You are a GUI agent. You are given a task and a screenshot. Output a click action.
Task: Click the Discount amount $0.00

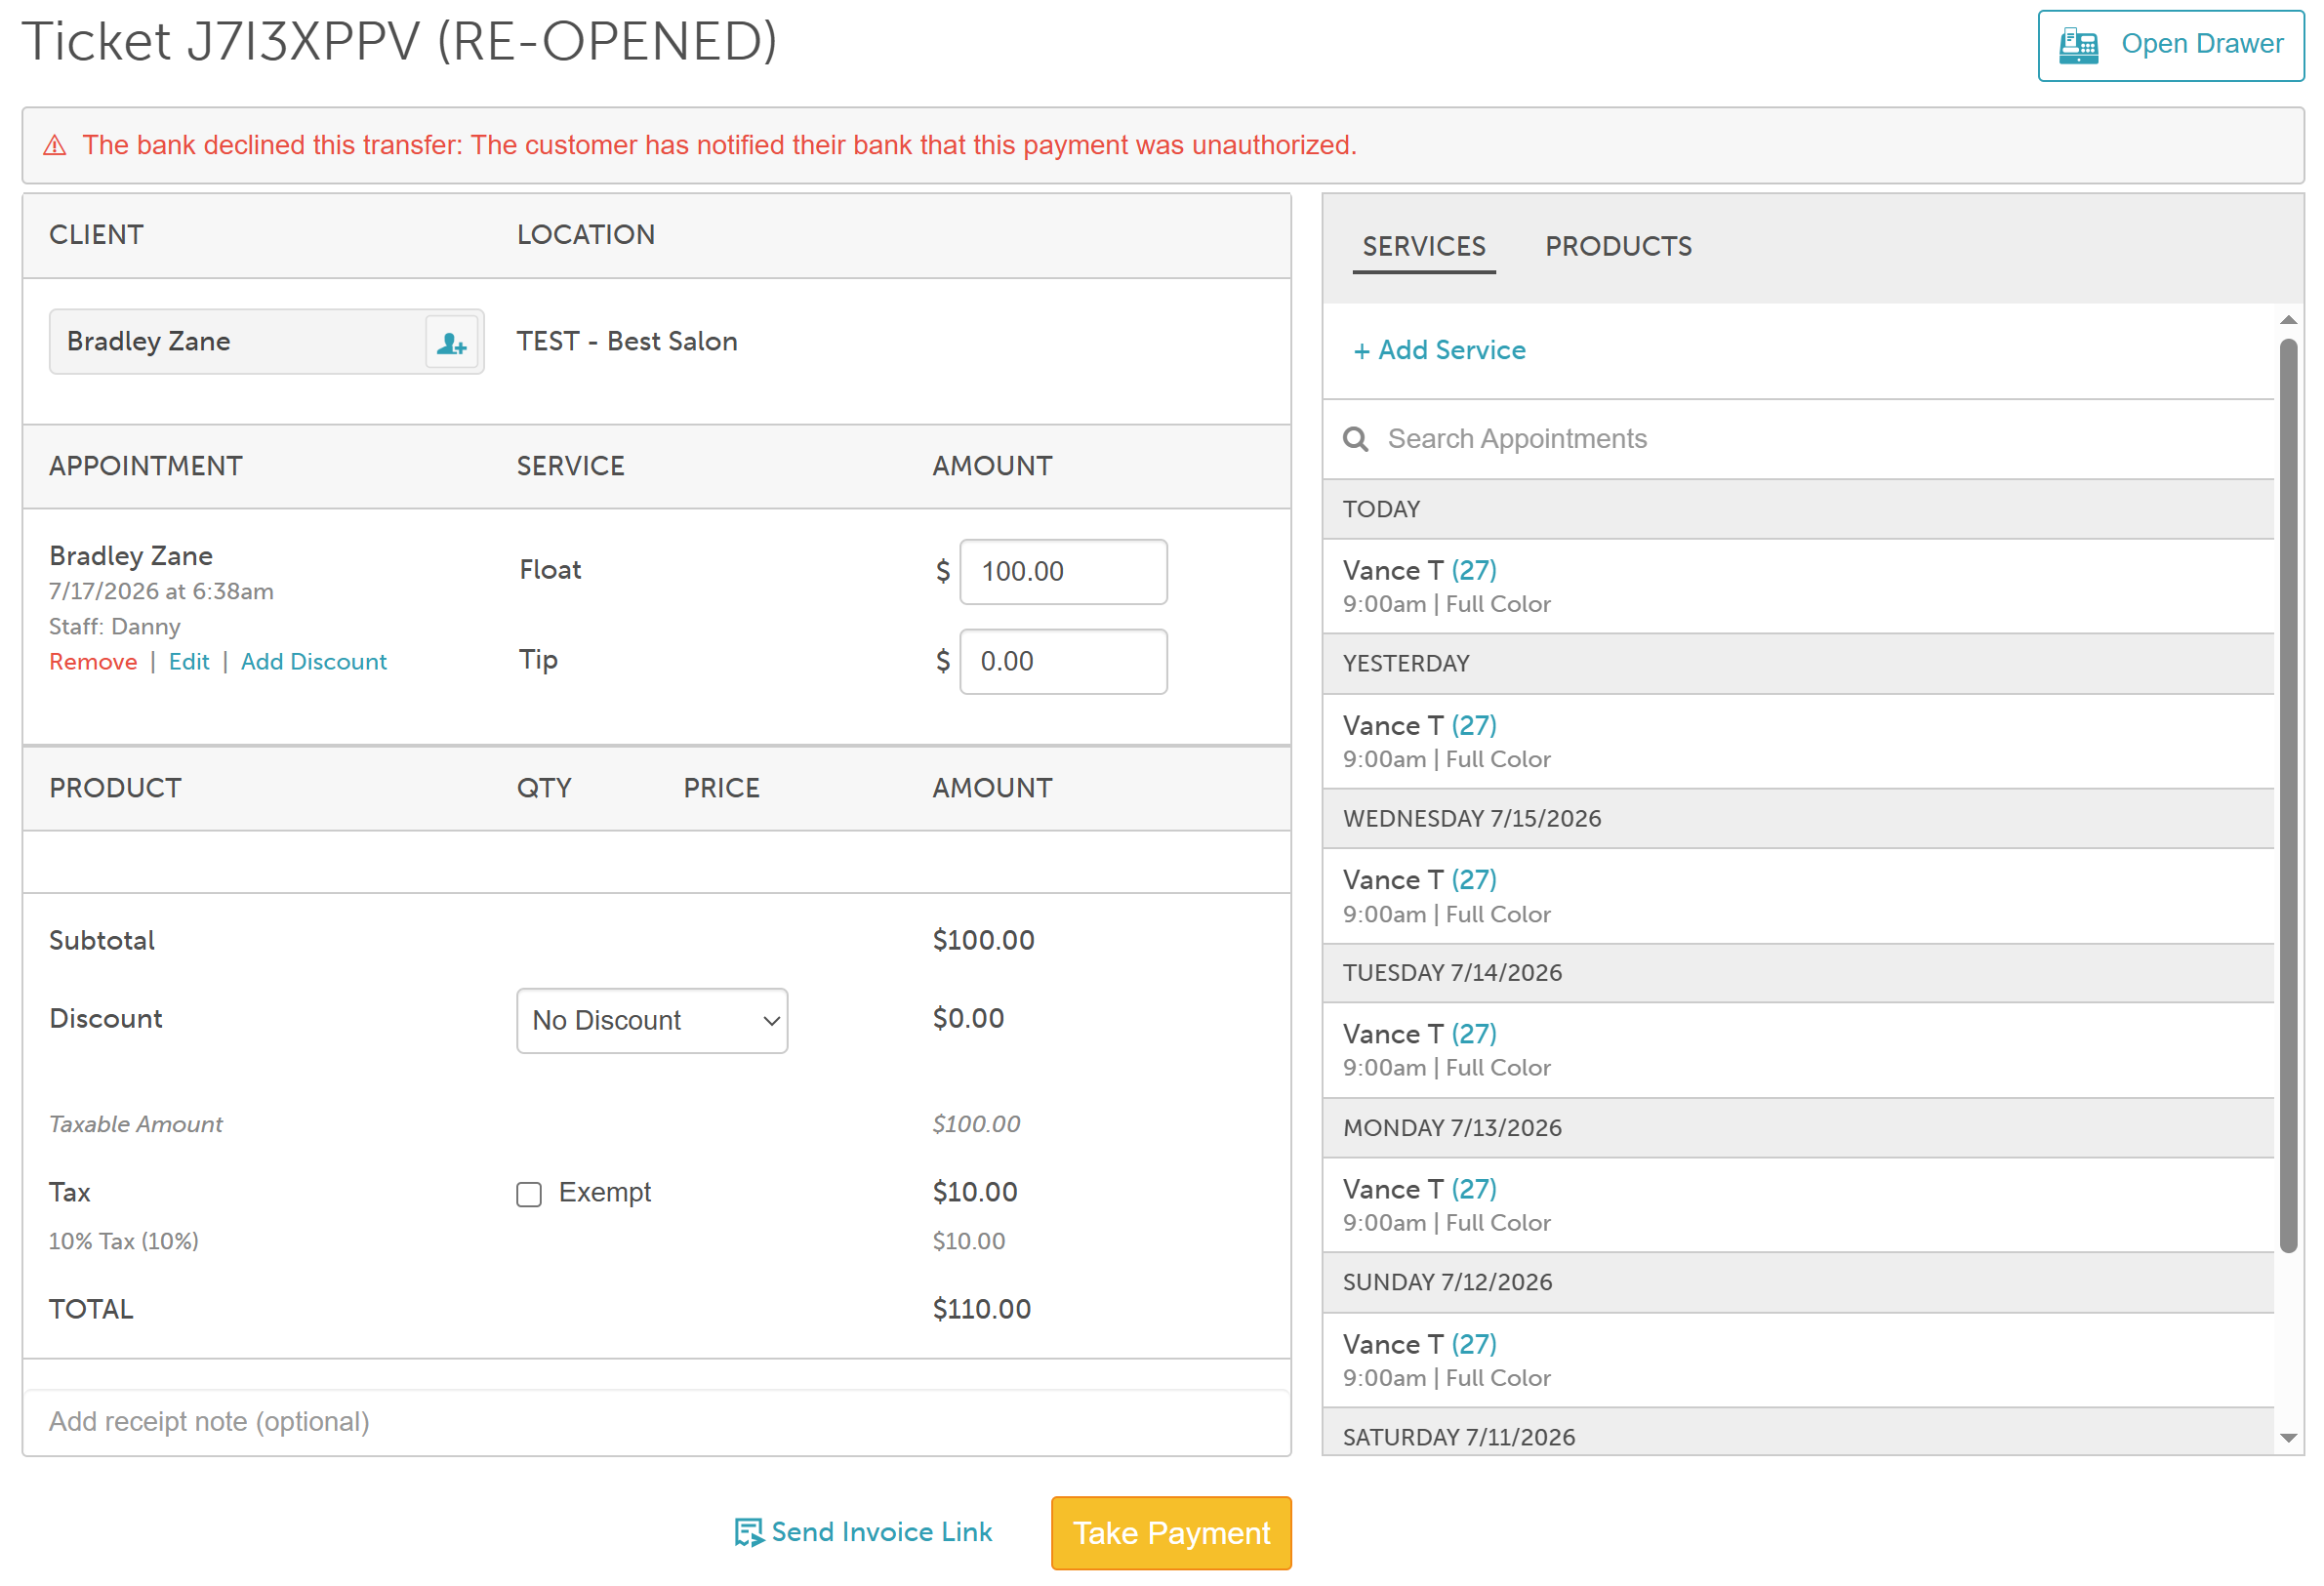(x=968, y=1019)
